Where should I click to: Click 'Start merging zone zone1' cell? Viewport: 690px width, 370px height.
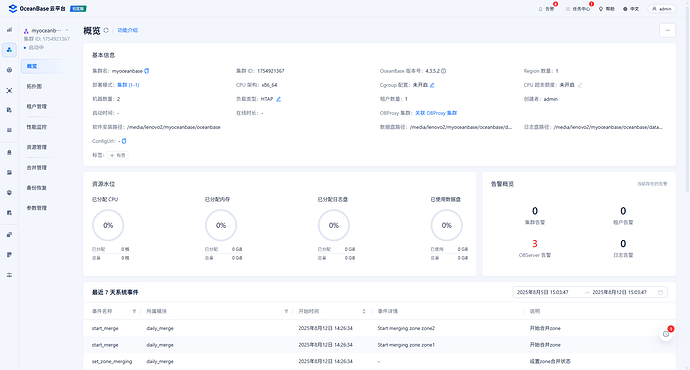pos(406,345)
